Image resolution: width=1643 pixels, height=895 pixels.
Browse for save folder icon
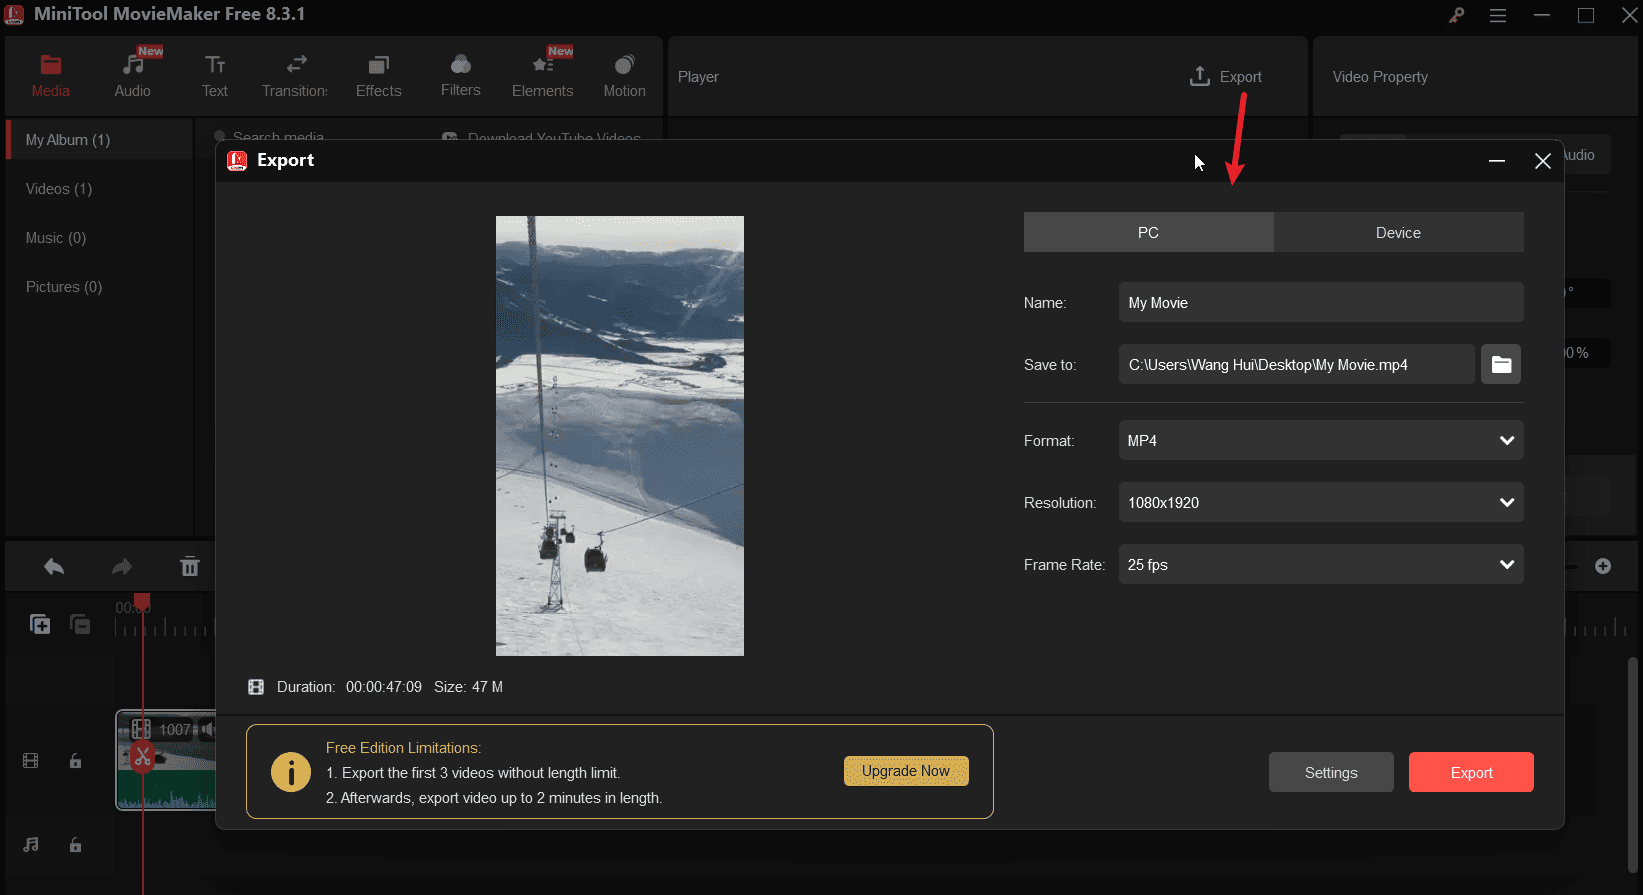click(1500, 365)
